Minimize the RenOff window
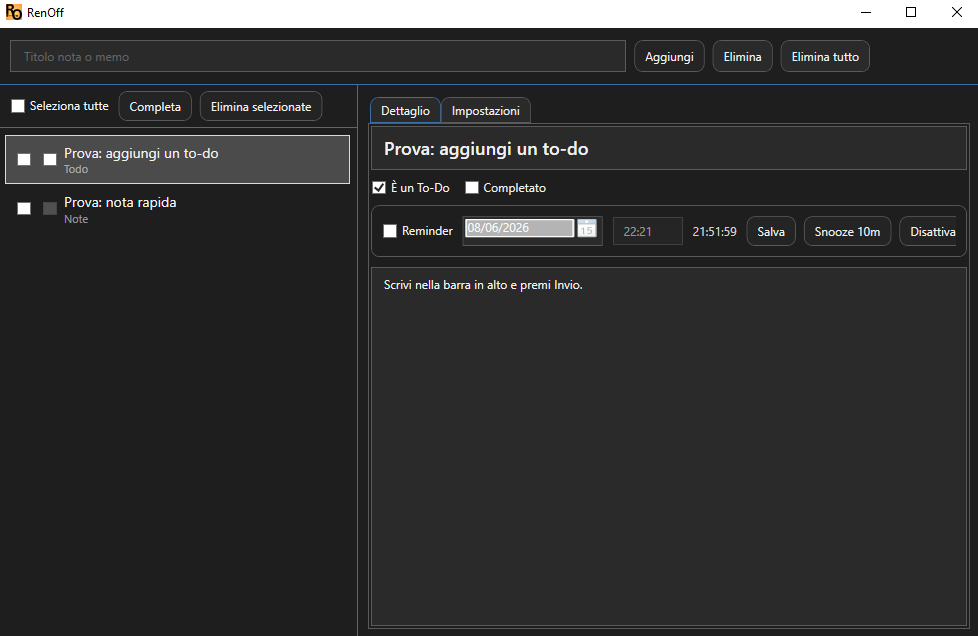978x636 pixels. click(866, 12)
